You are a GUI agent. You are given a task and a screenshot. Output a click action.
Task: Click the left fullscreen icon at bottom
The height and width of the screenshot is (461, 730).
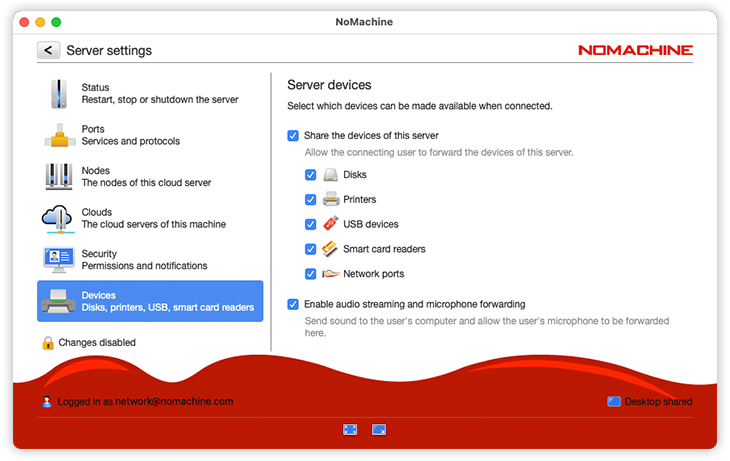click(x=350, y=429)
